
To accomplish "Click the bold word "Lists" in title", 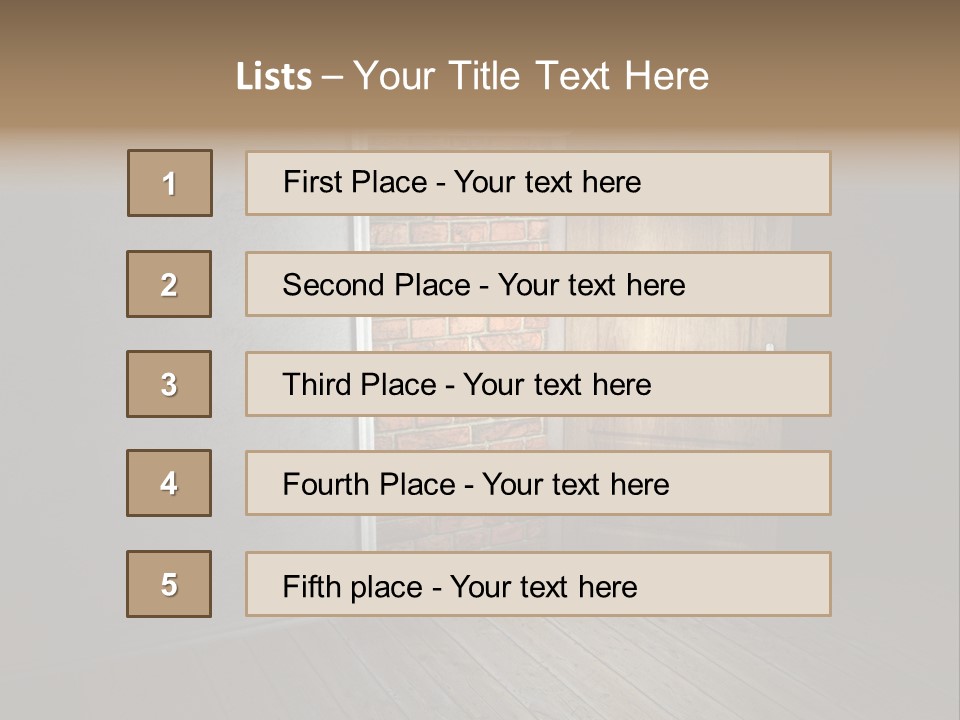I will 274,77.
